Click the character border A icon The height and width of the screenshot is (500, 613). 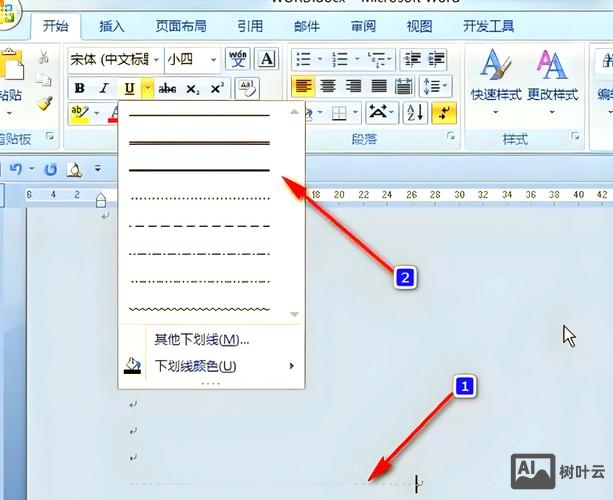267,59
